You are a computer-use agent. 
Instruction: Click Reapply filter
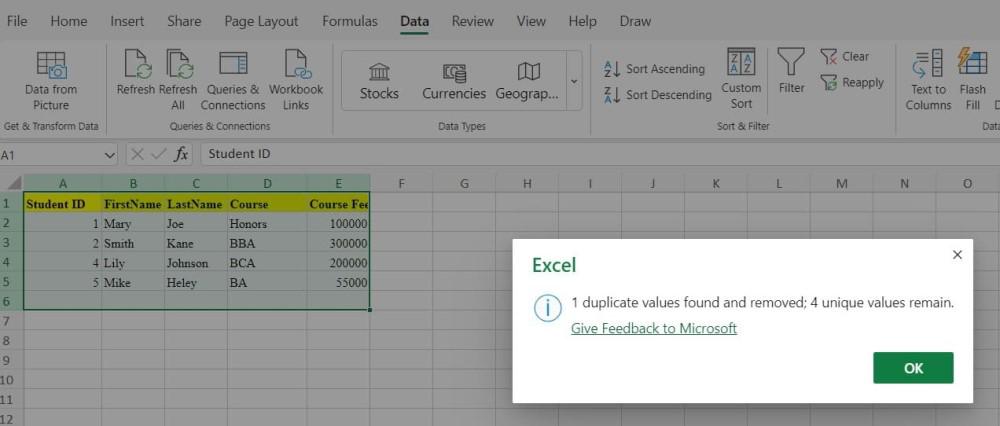tap(852, 82)
